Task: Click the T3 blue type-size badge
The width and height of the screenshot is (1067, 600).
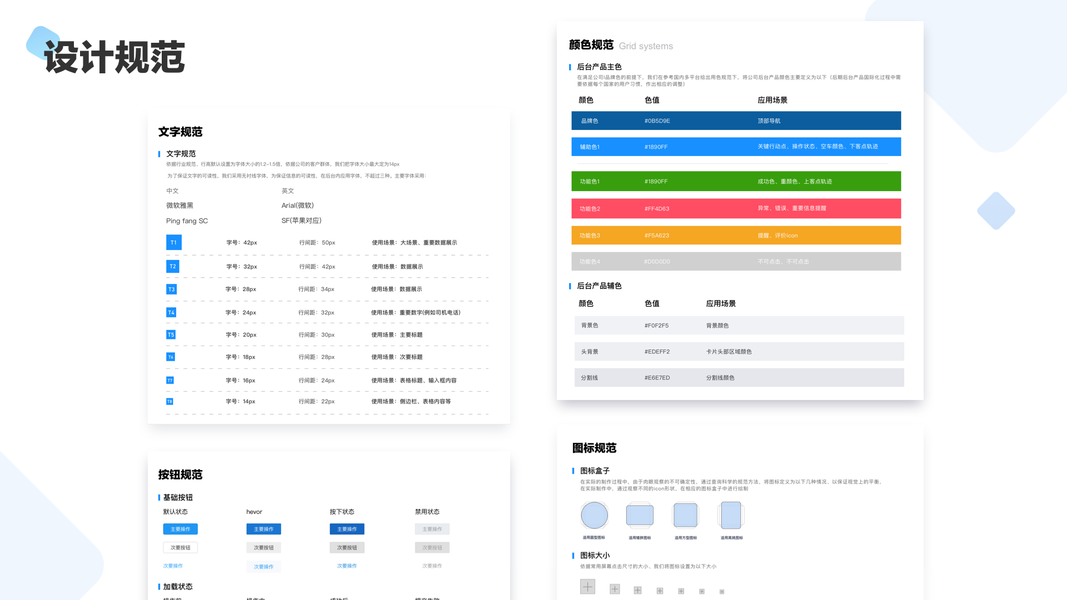Action: click(x=171, y=289)
